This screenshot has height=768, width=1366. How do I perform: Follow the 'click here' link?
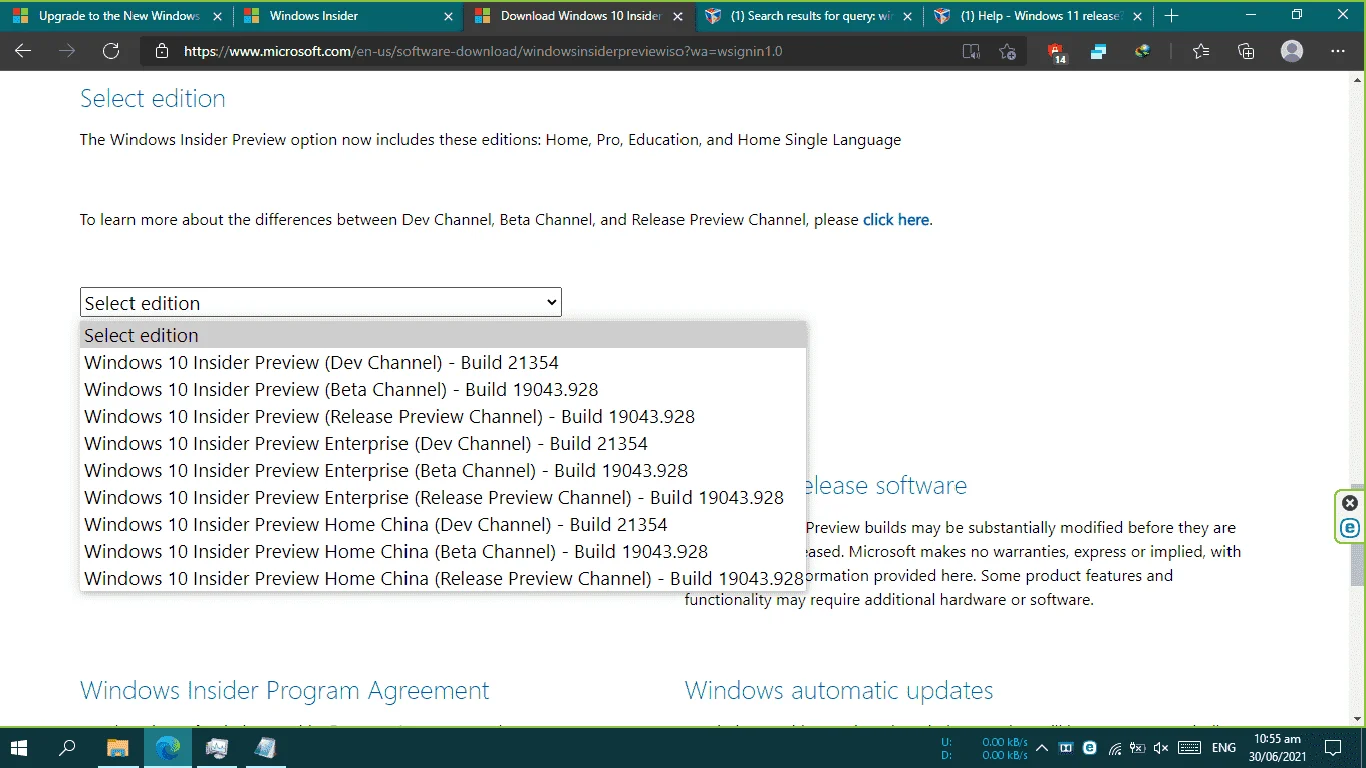pos(896,220)
